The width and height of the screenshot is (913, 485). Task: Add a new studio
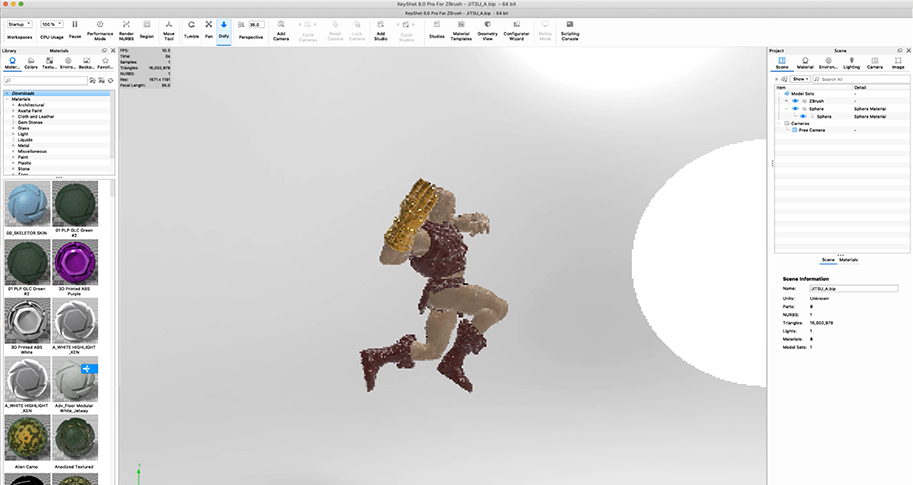[x=381, y=30]
